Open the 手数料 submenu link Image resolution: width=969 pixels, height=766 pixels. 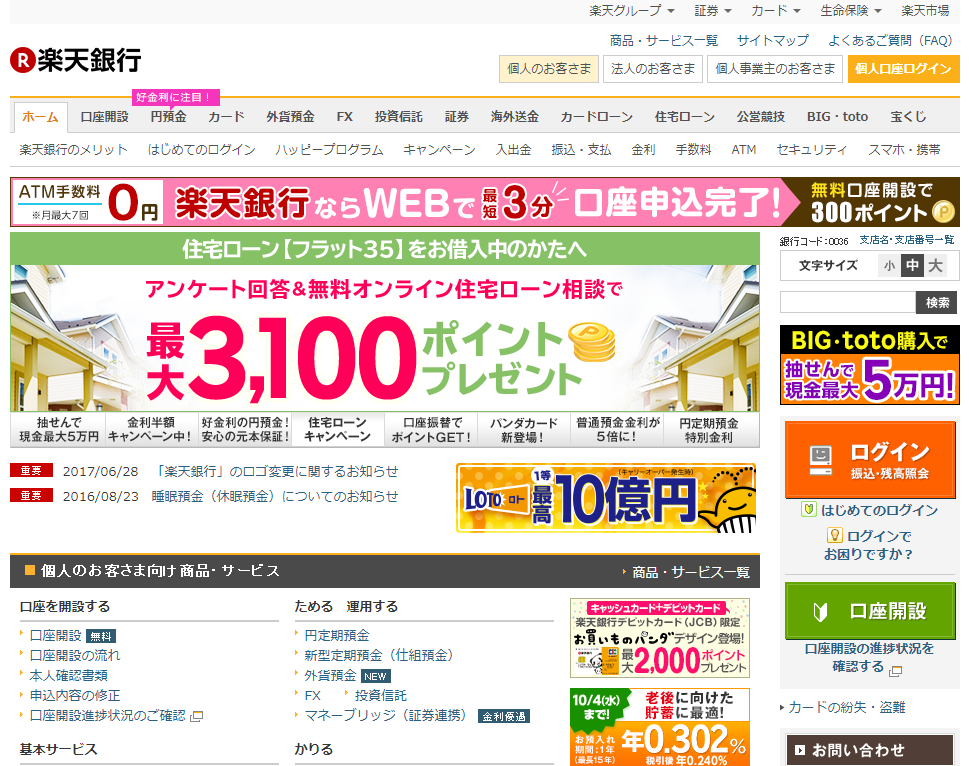coord(693,150)
